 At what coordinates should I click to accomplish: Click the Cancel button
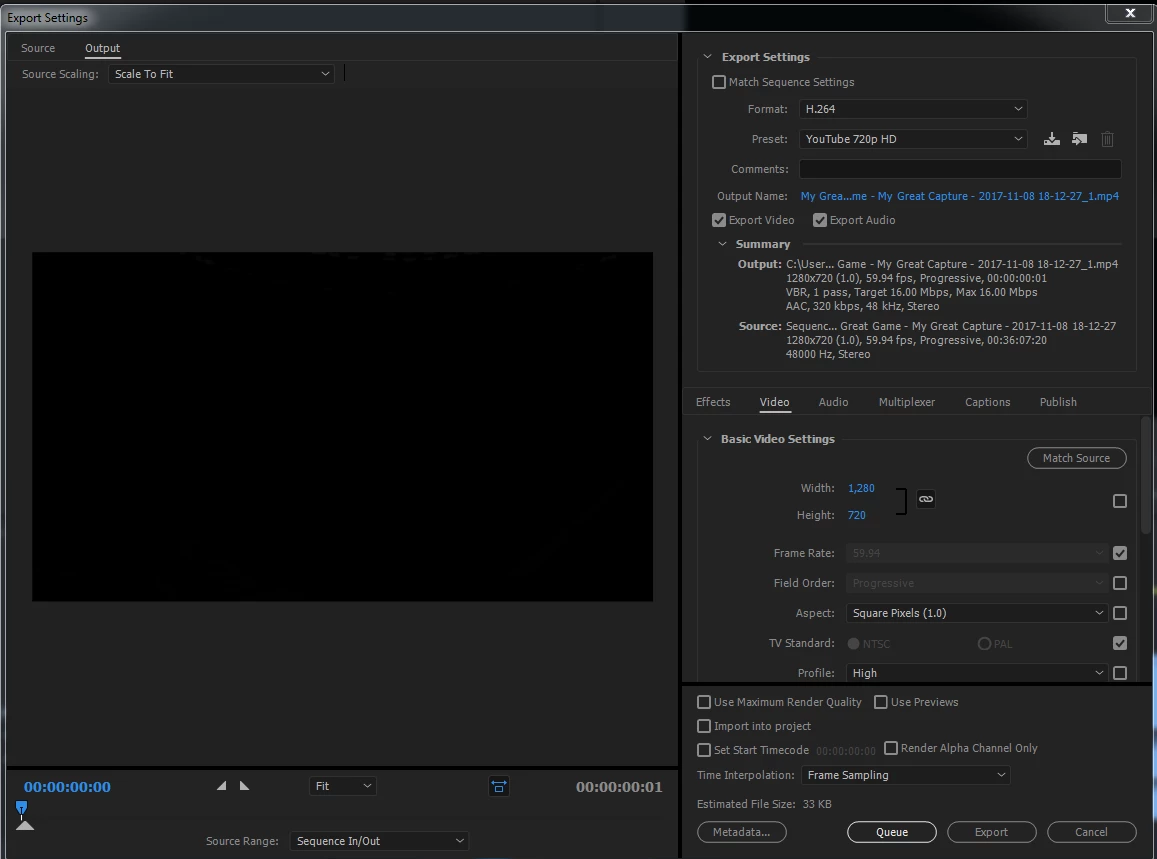point(1091,832)
